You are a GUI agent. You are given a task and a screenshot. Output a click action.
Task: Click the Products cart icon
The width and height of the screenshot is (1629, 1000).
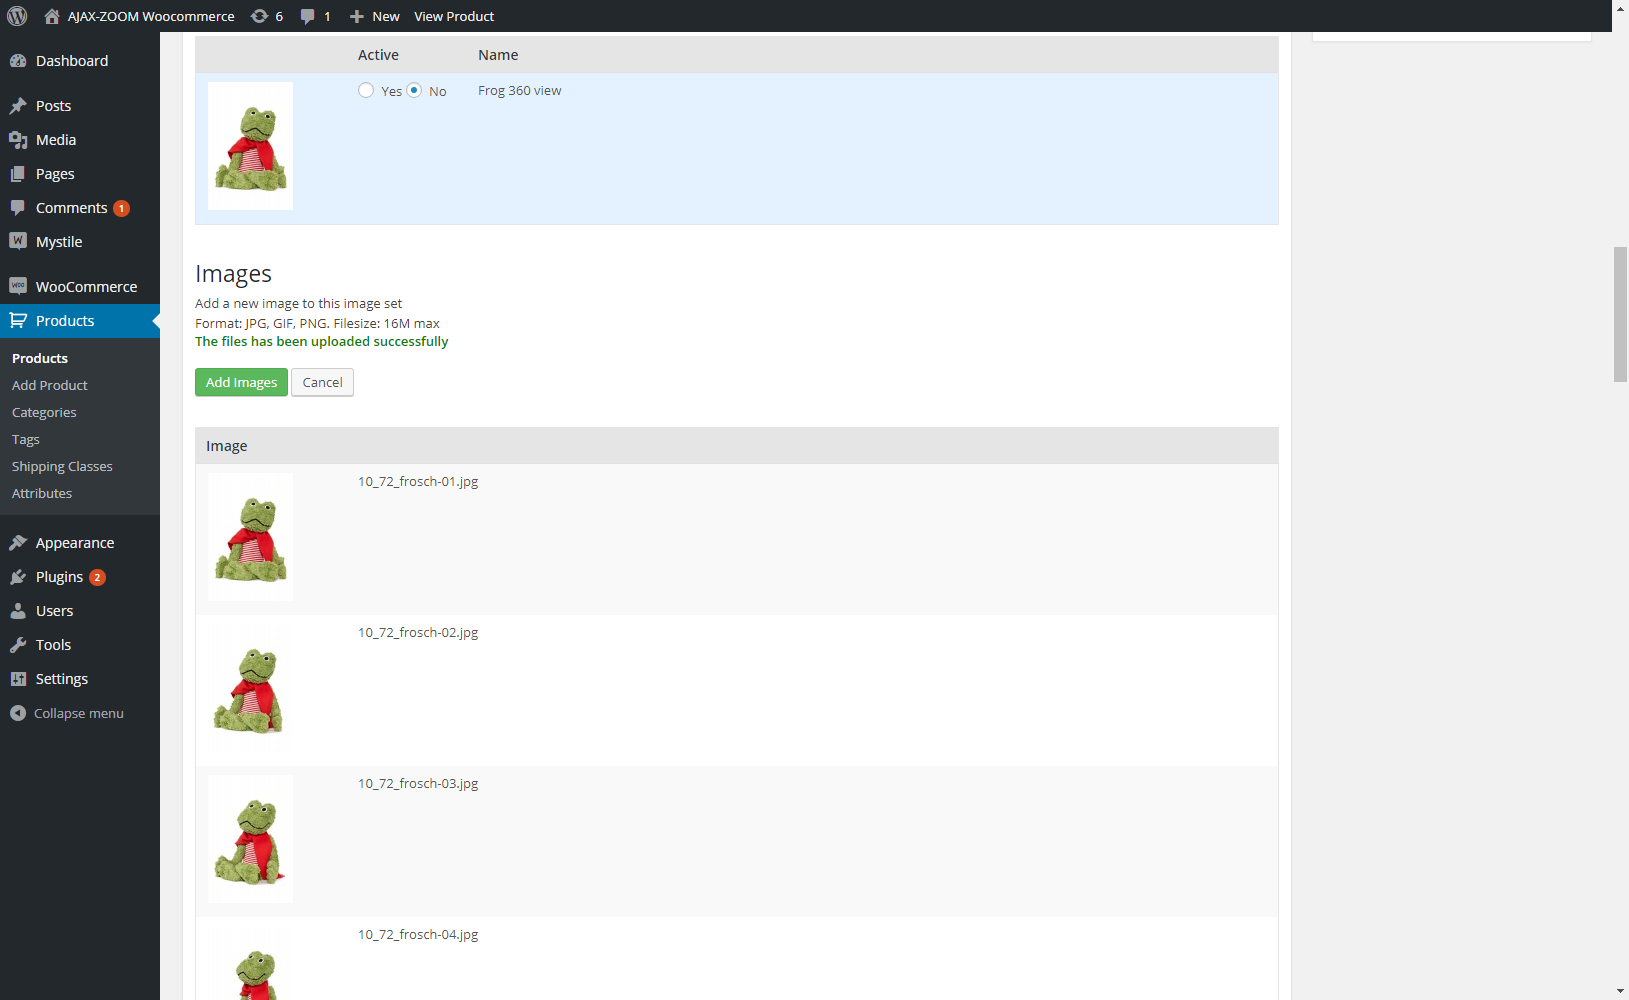coord(18,321)
